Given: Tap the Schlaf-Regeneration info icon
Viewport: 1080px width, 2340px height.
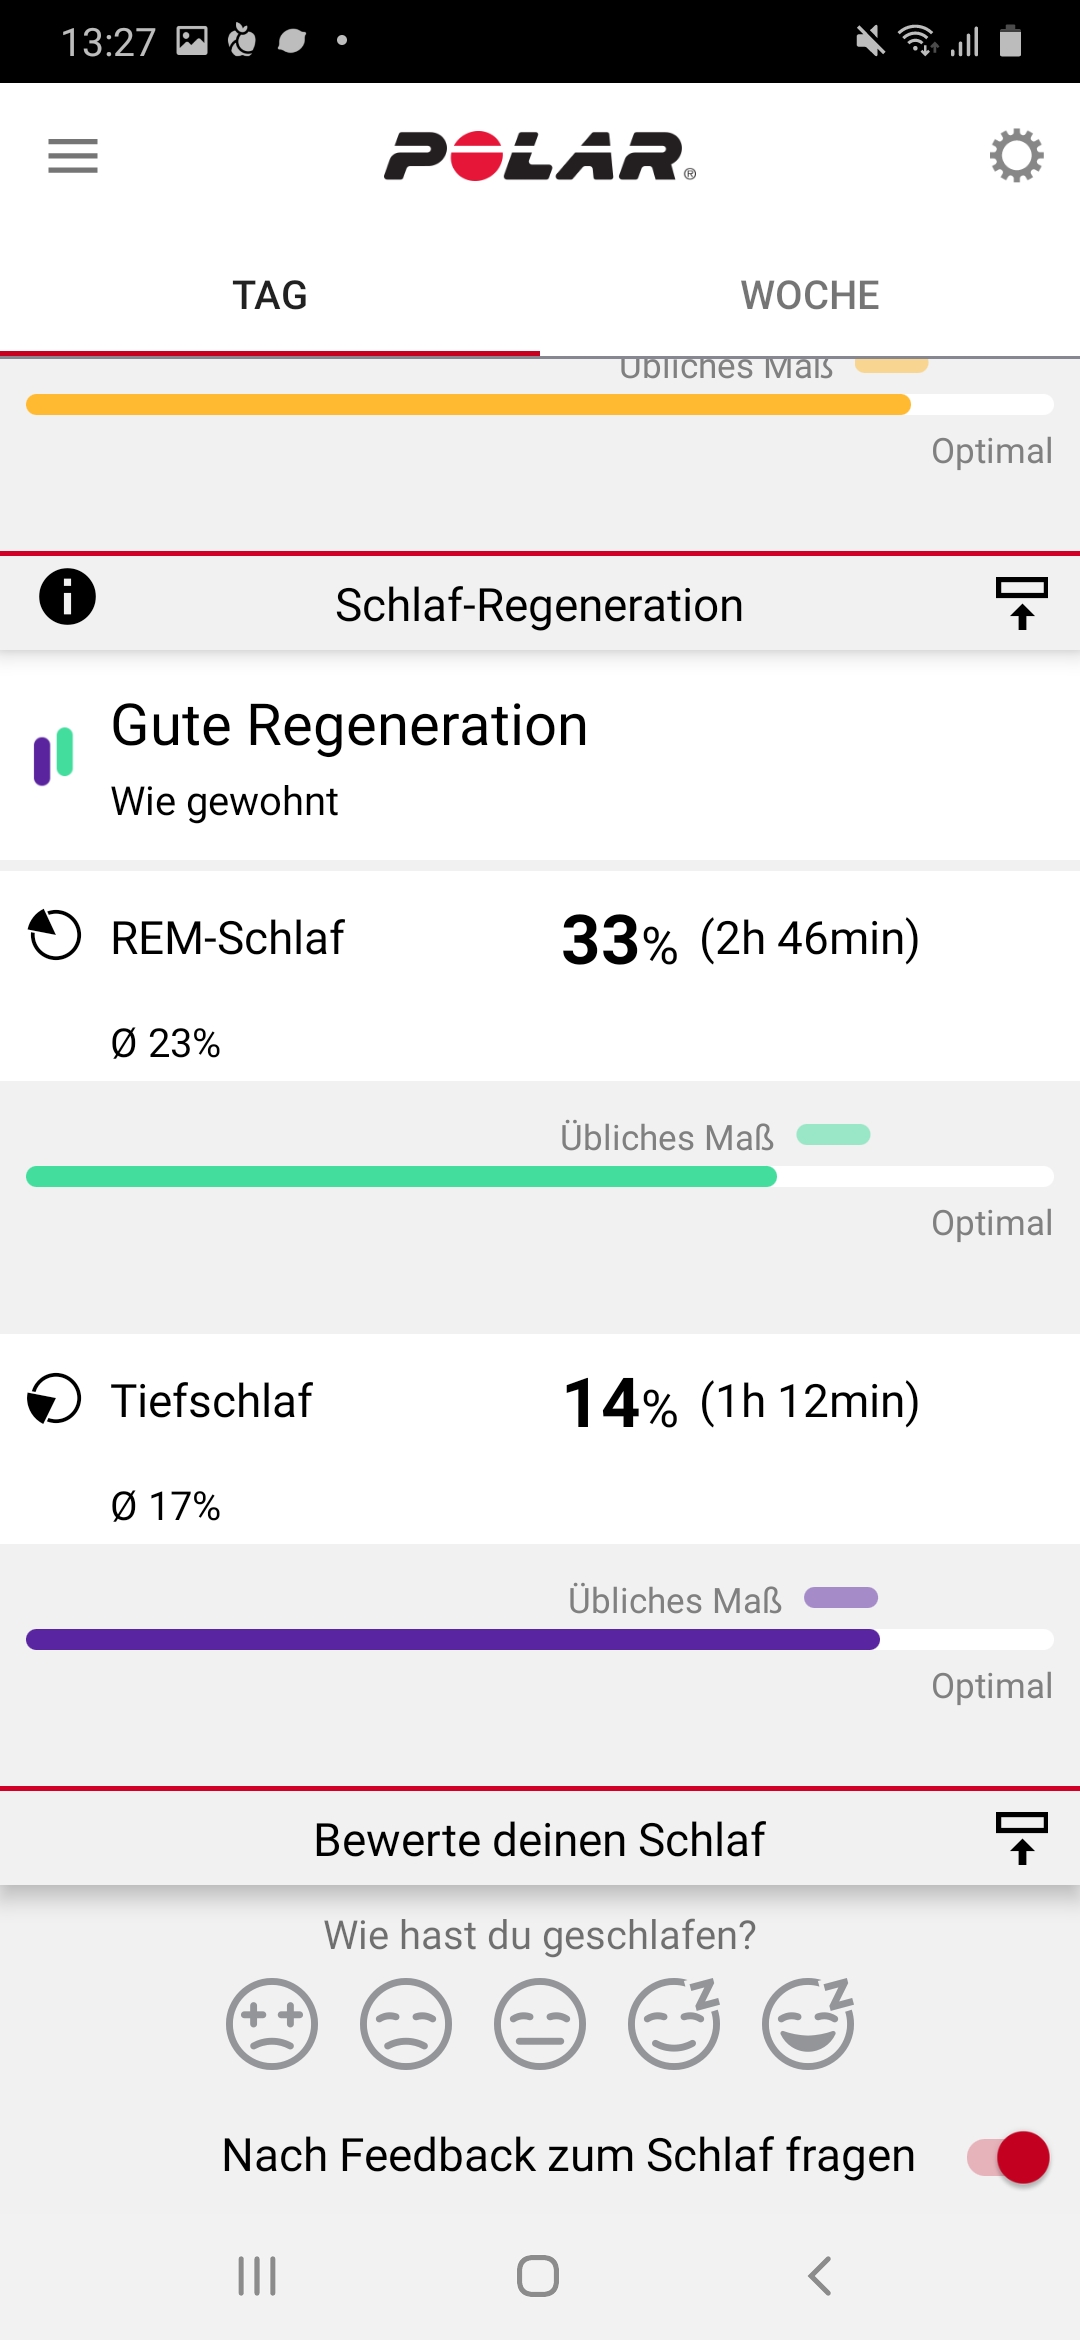Looking at the screenshot, I should coord(67,598).
